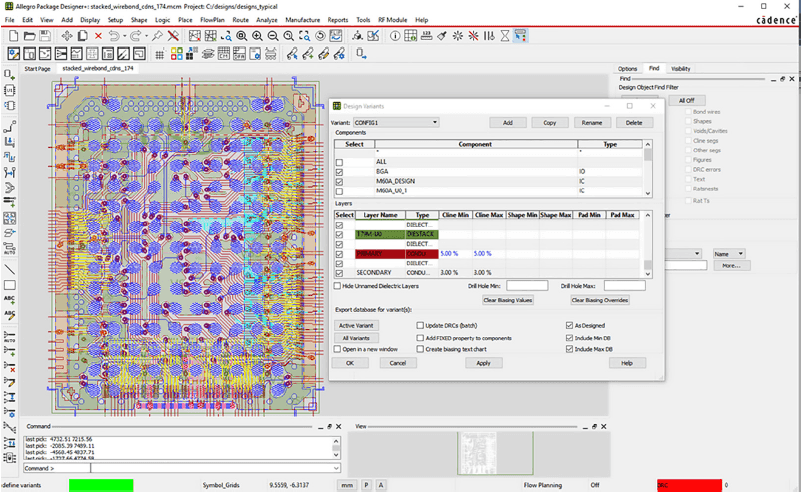
Task: Uncheck the Include Max DB checkbox
Action: [569, 350]
